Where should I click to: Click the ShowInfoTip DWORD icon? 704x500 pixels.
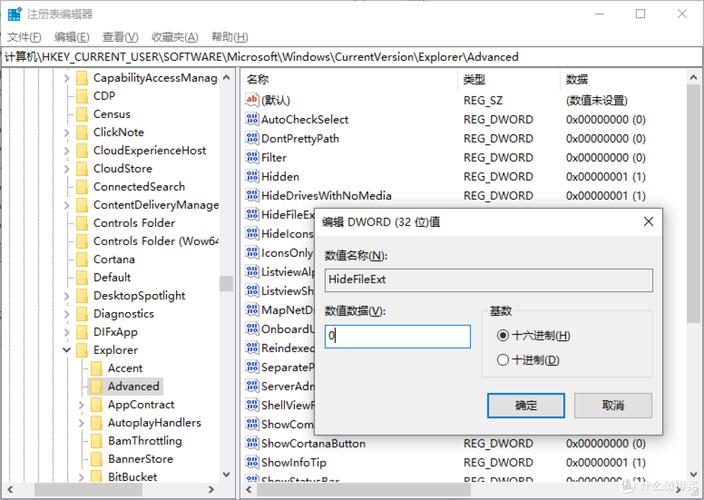coord(252,462)
